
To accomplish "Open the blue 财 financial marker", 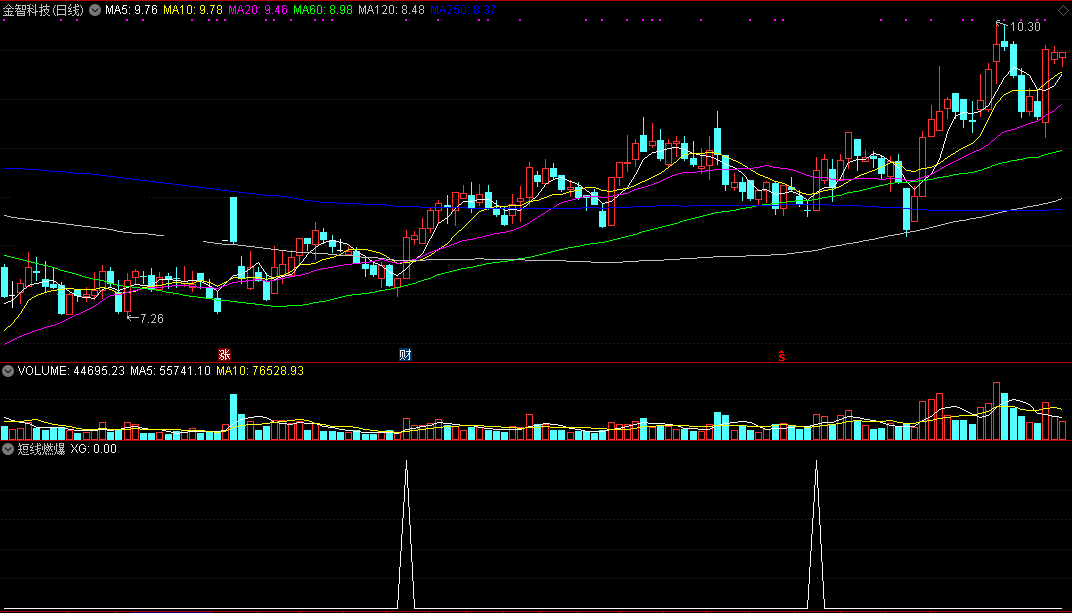I will pyautogui.click(x=405, y=355).
